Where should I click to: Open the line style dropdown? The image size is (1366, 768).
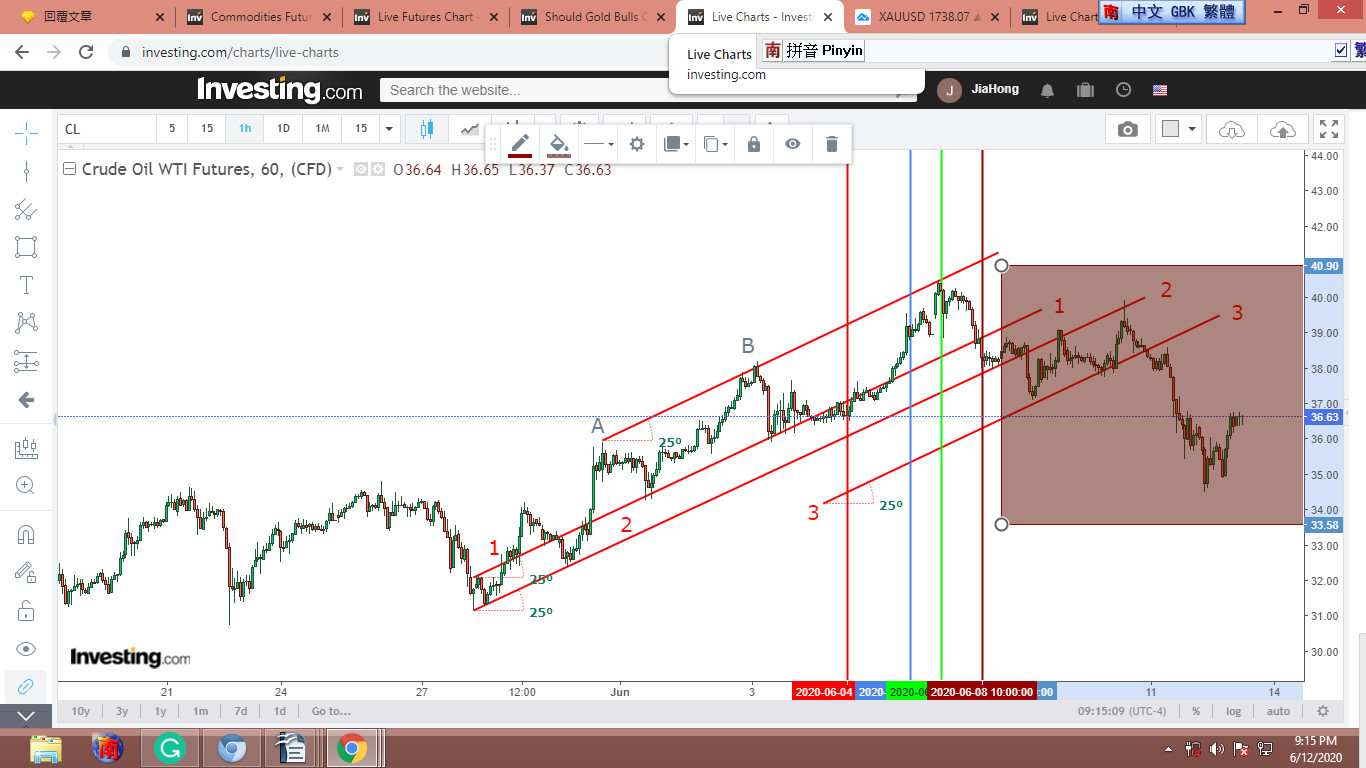point(598,144)
